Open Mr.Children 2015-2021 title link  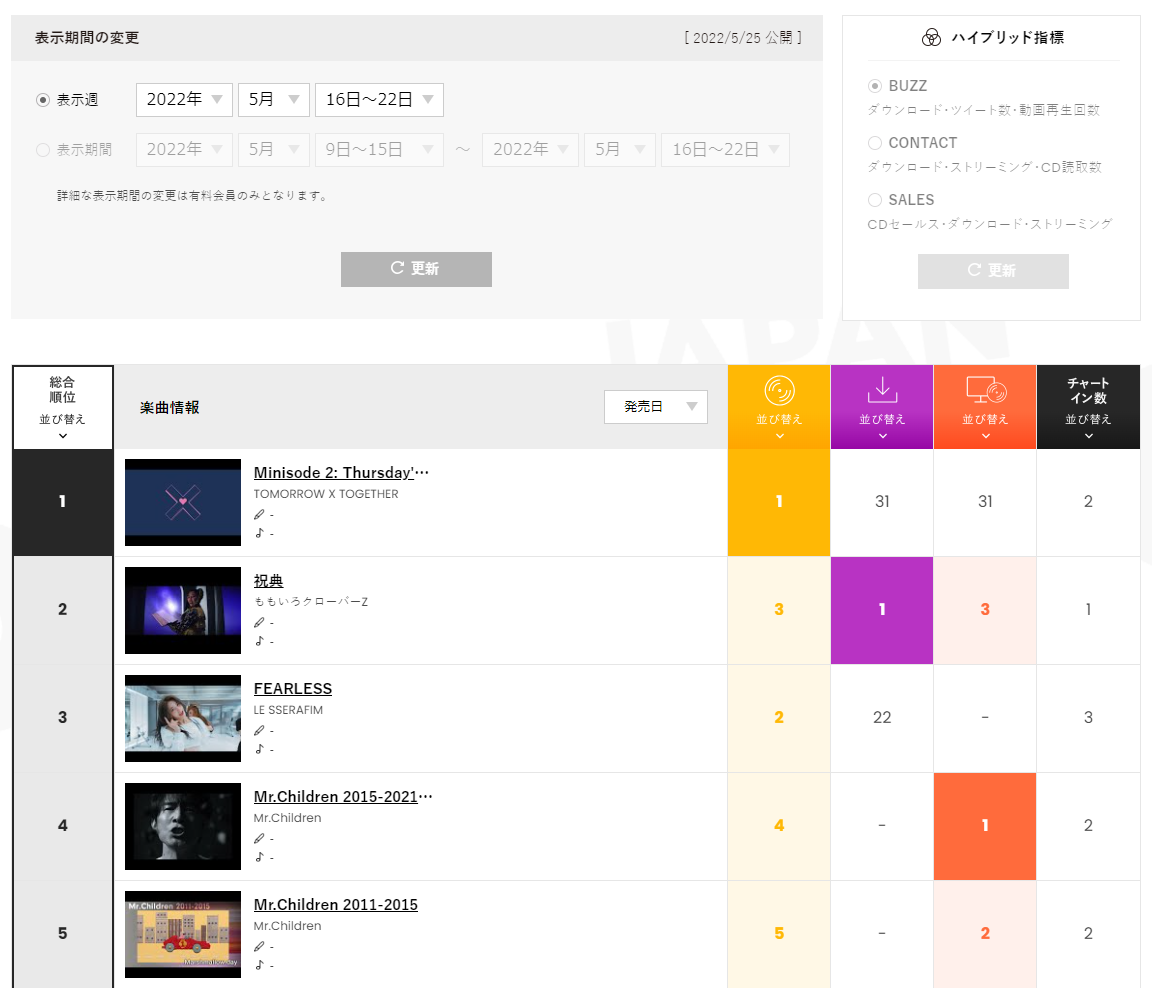pos(342,797)
